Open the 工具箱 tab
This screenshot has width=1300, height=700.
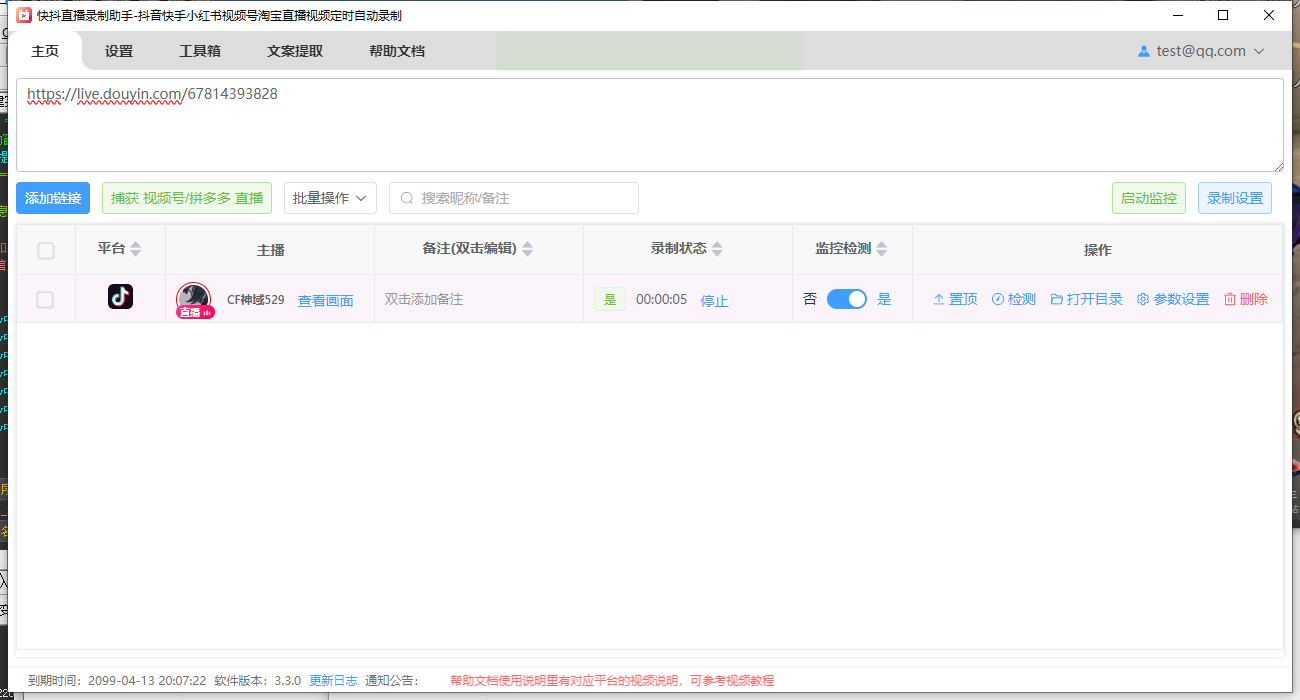[x=199, y=50]
